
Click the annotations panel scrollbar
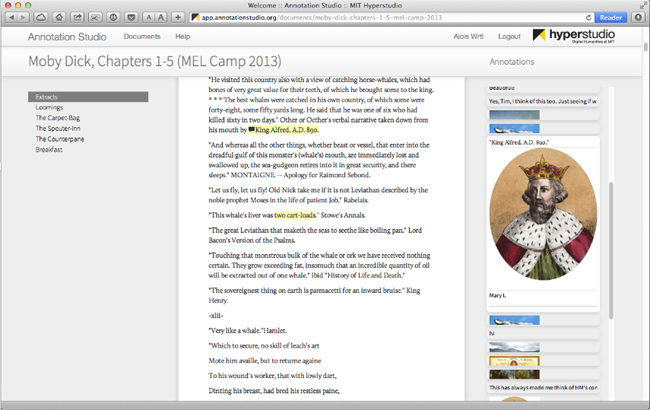pos(611,250)
